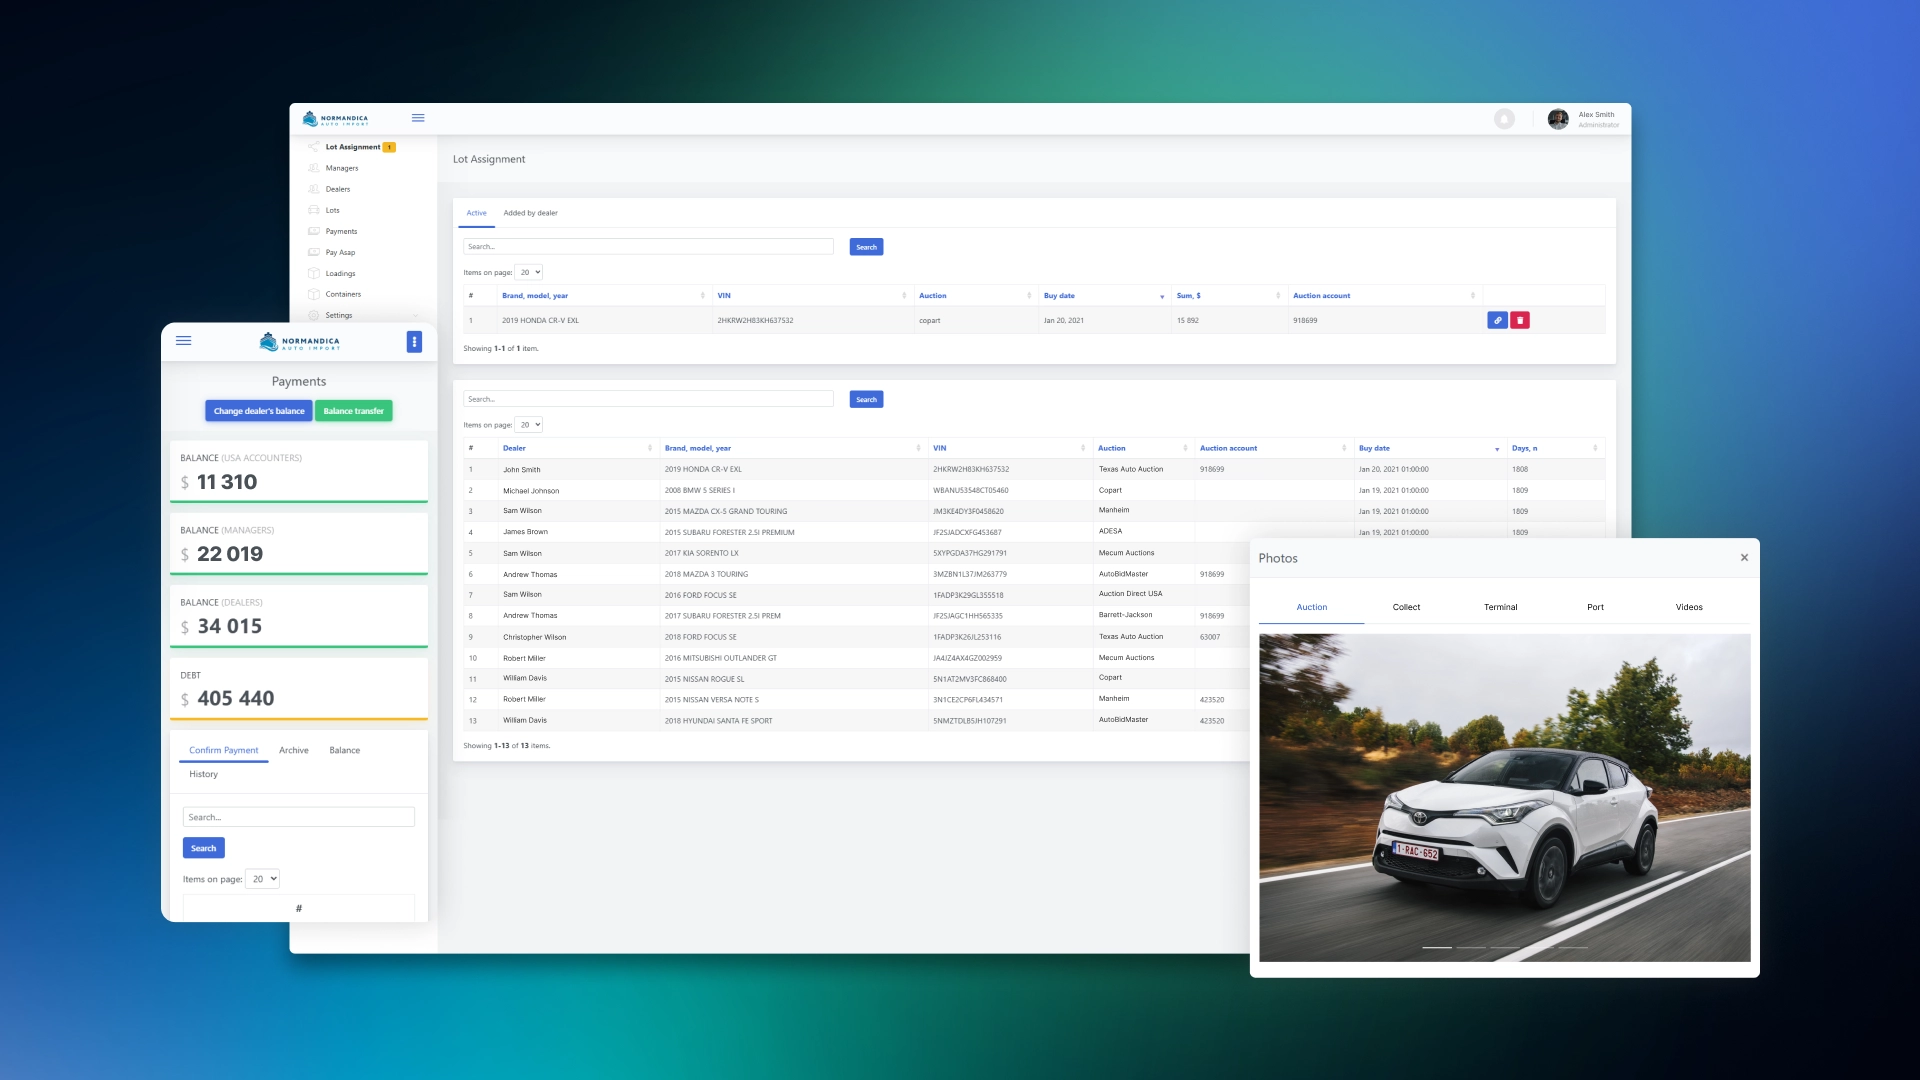Sort by Buy date in dealers table
1920x1080 pixels.
pyautogui.click(x=1374, y=448)
